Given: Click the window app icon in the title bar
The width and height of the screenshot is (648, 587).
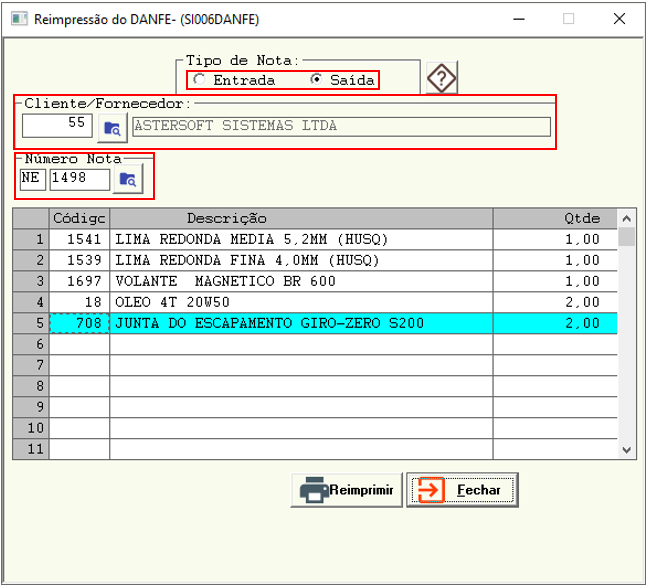Looking at the screenshot, I should tap(19, 19).
